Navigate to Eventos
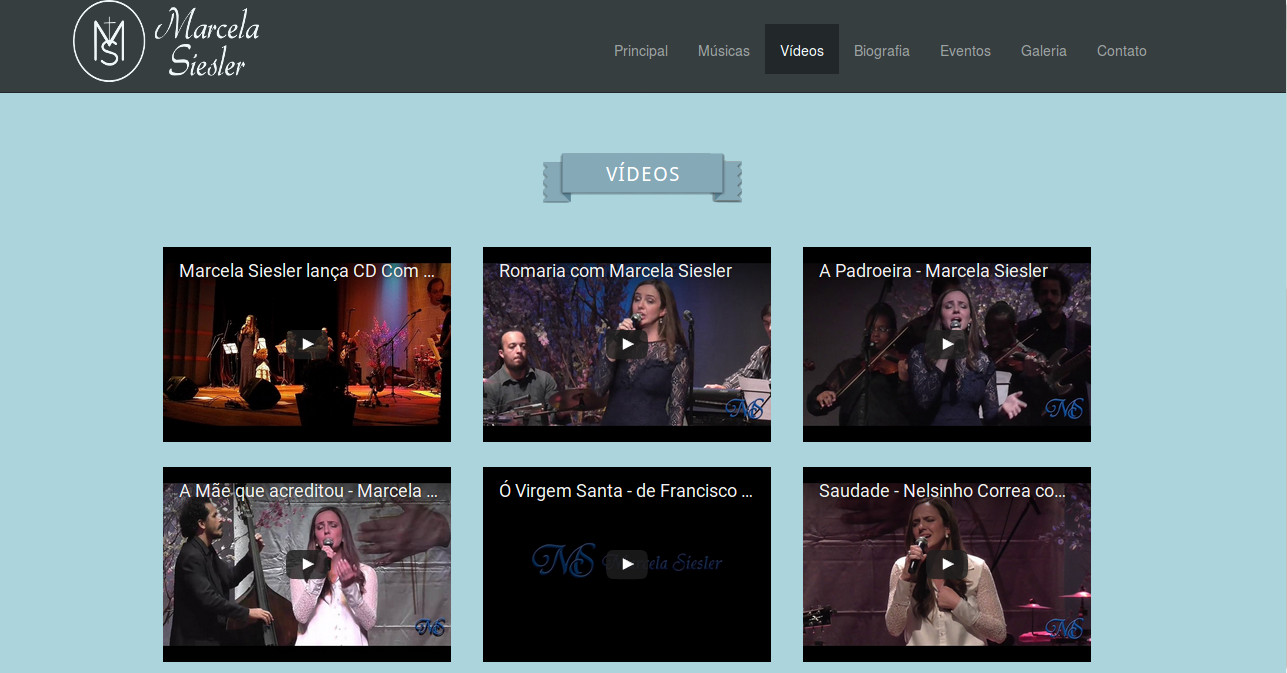The image size is (1287, 673). click(x=965, y=50)
